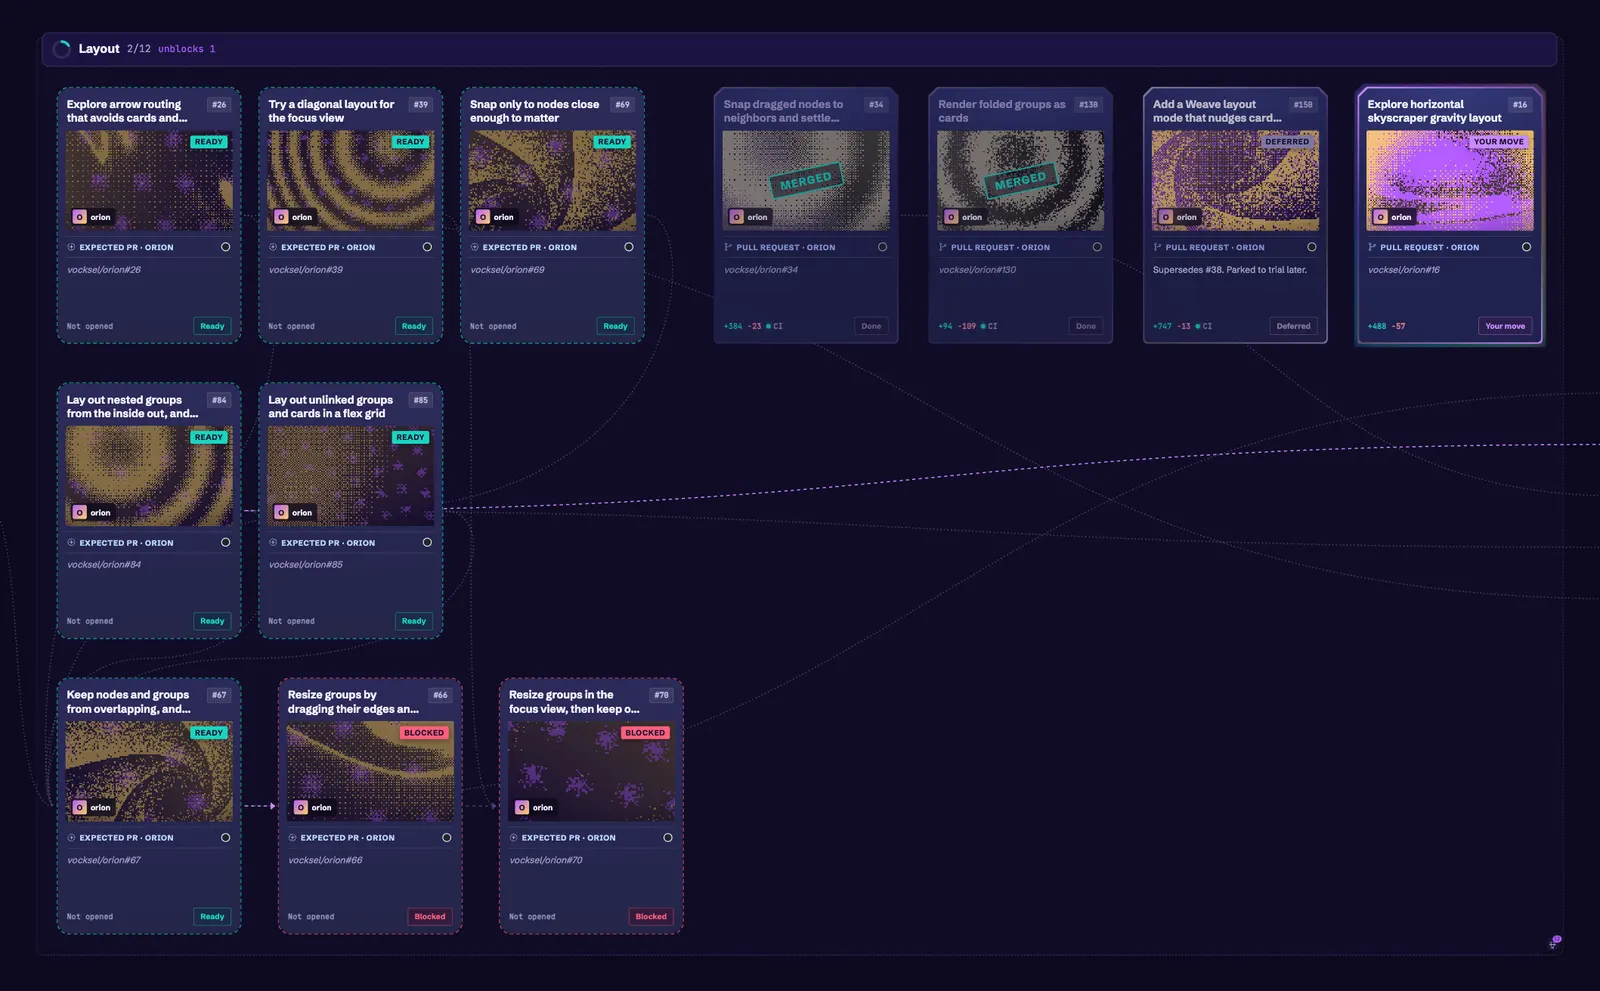
Task: Click the Layout group progress ring icon
Action: point(61,49)
